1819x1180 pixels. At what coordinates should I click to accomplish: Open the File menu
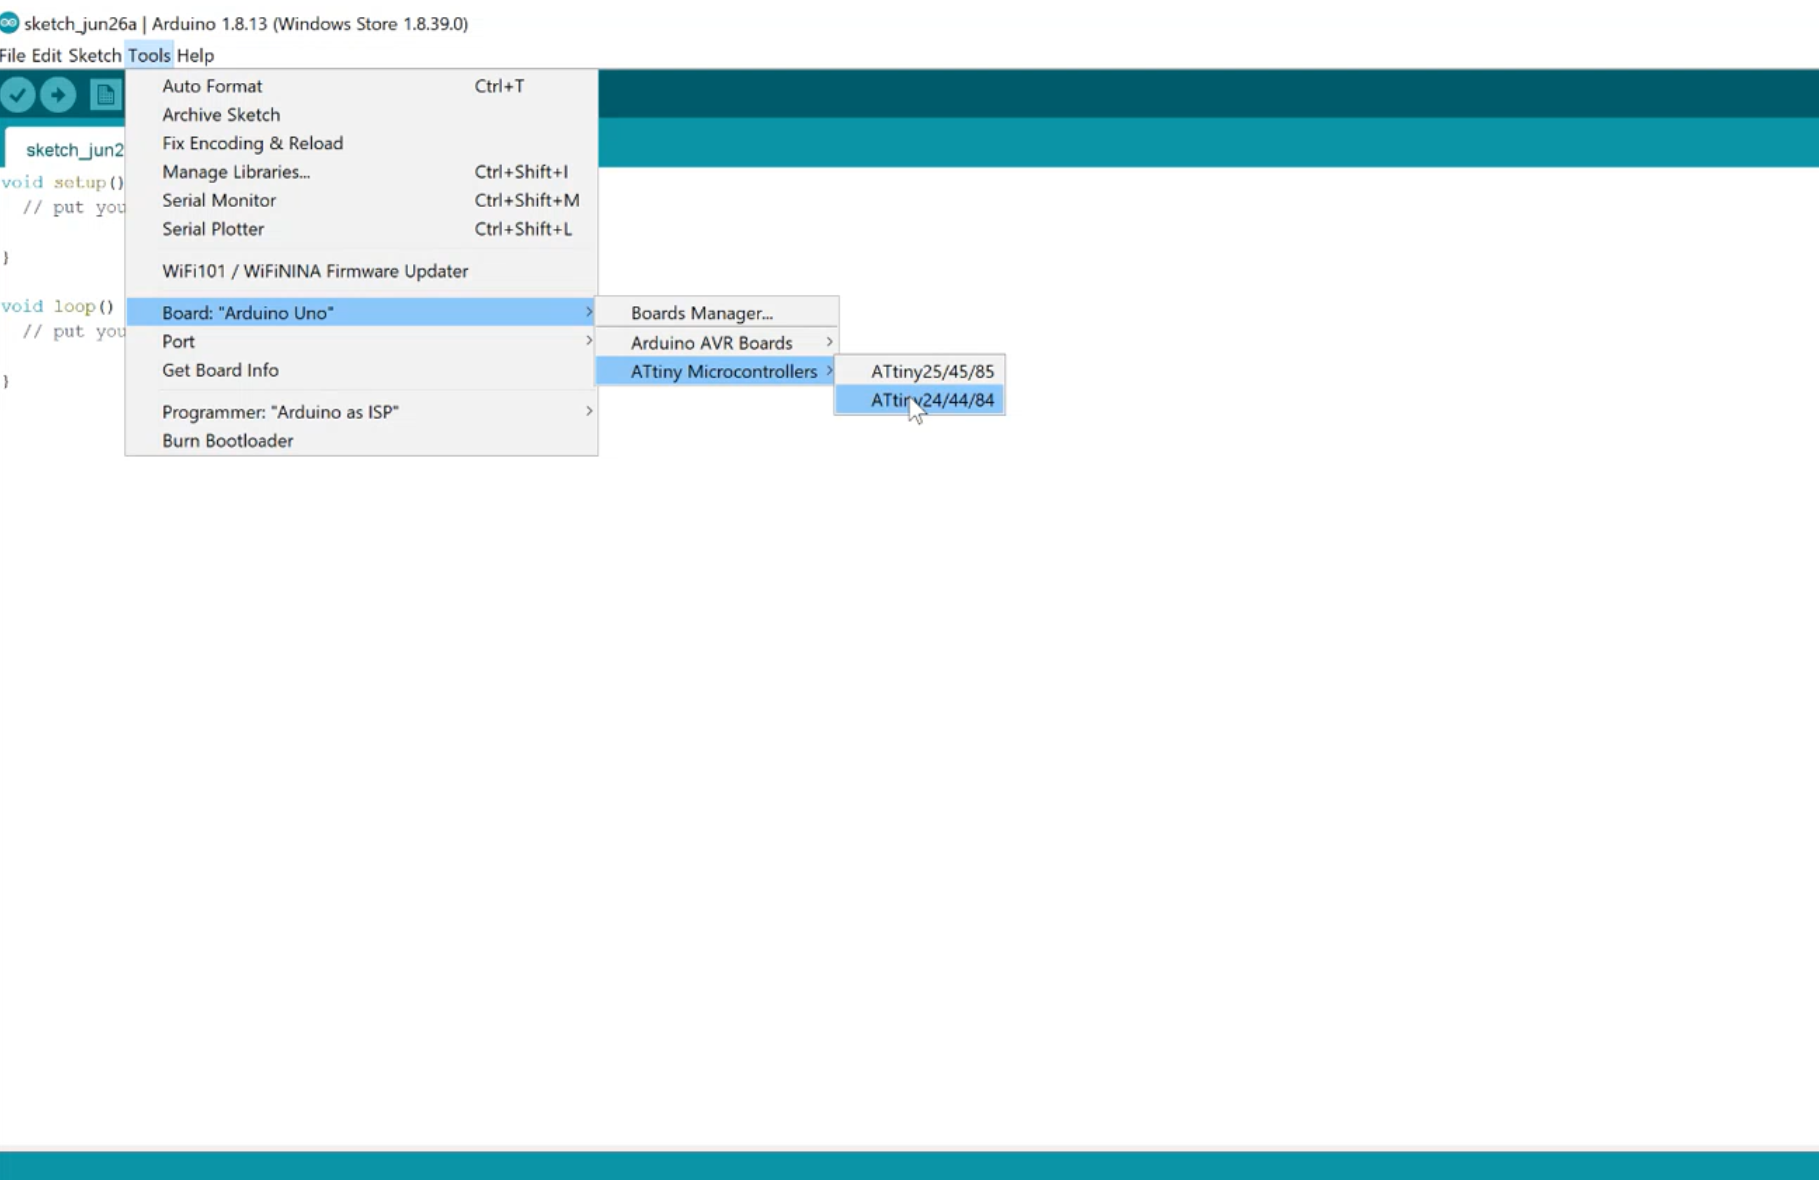[13, 55]
